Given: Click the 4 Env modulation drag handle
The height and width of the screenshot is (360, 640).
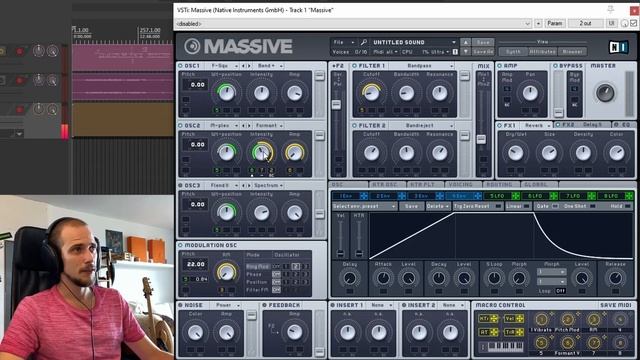Looking at the screenshot, I should click(x=478, y=196).
